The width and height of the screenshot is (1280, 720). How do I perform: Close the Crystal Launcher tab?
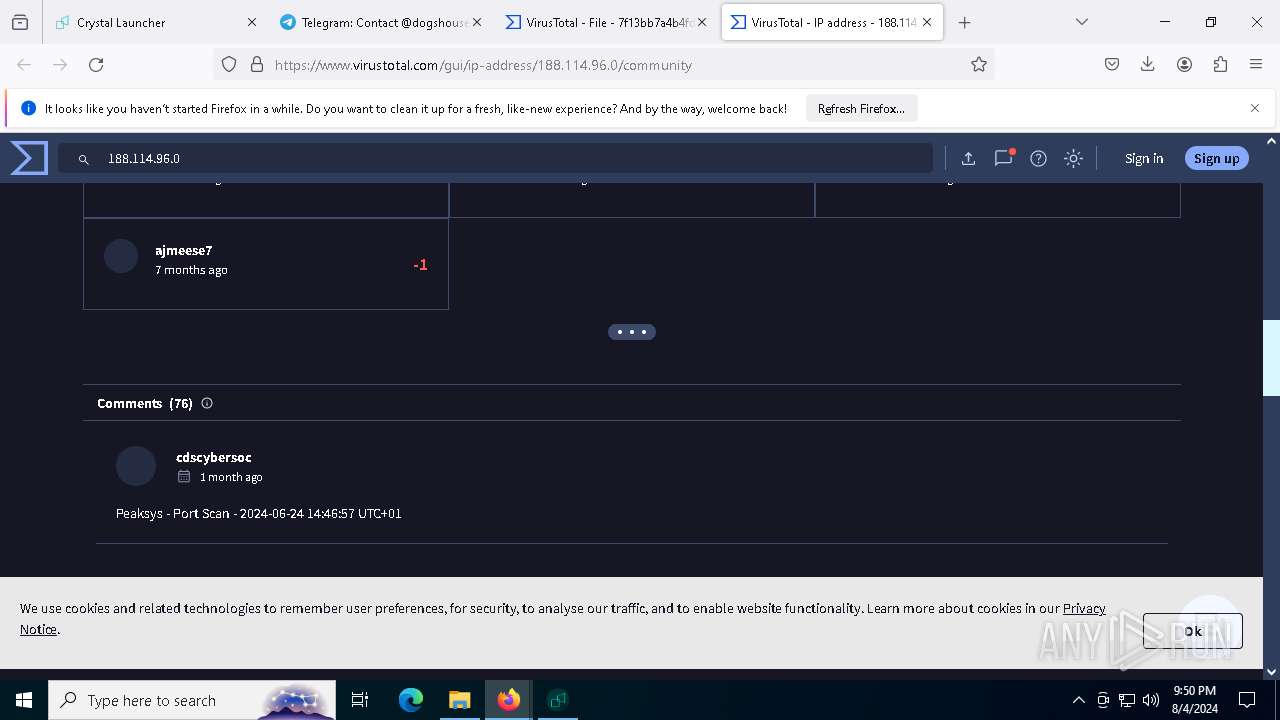tap(252, 22)
